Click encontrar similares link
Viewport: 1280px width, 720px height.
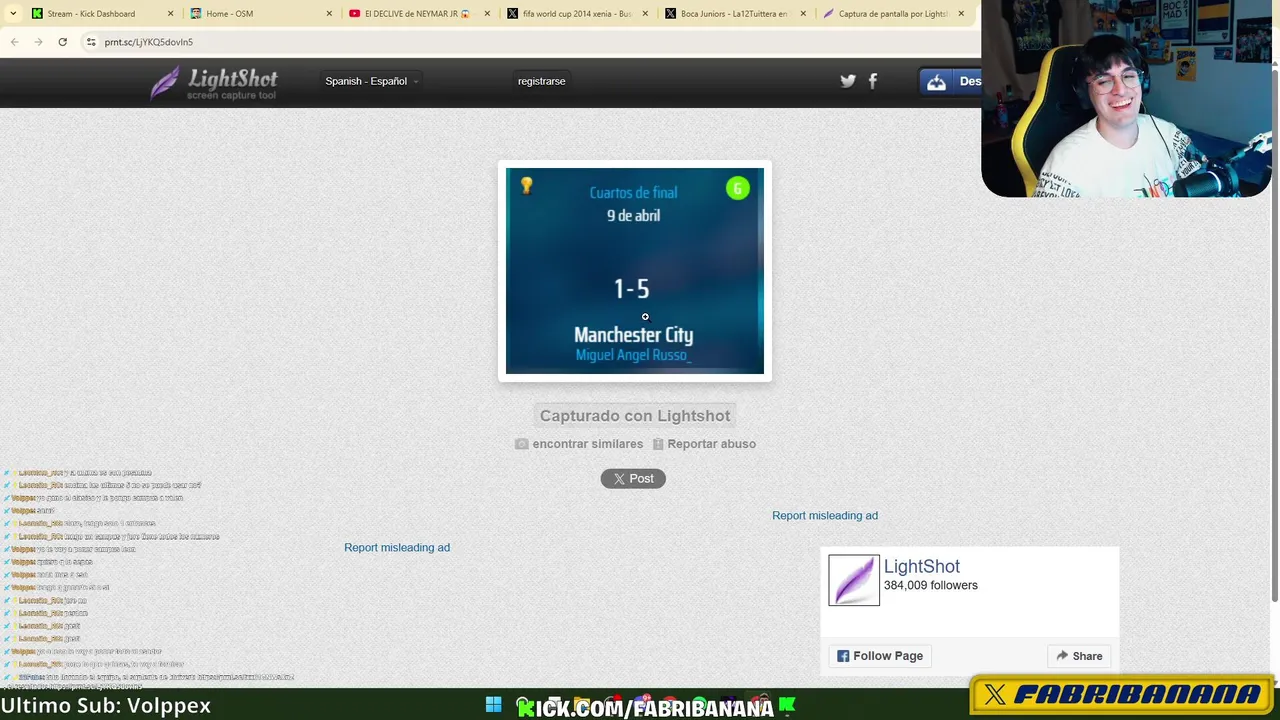tap(588, 444)
